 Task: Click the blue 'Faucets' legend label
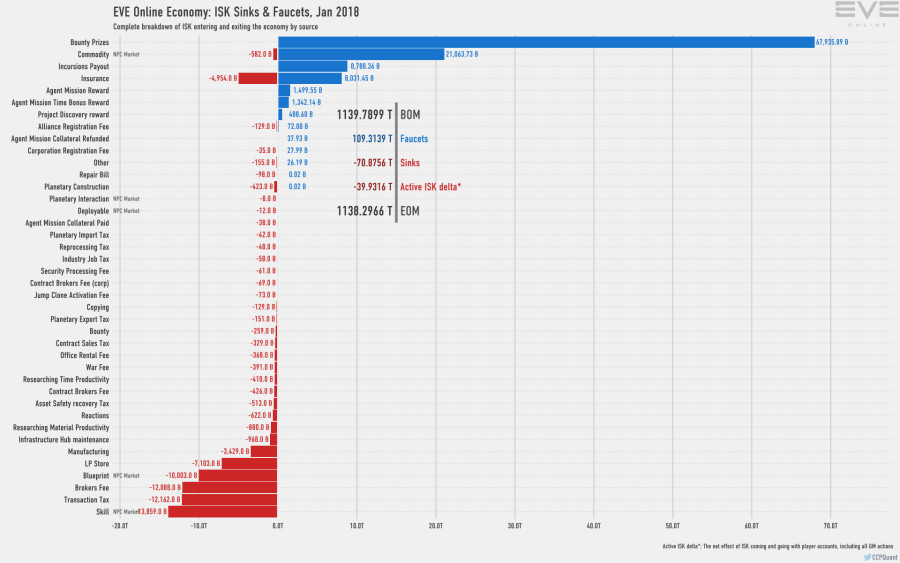pyautogui.click(x=414, y=139)
